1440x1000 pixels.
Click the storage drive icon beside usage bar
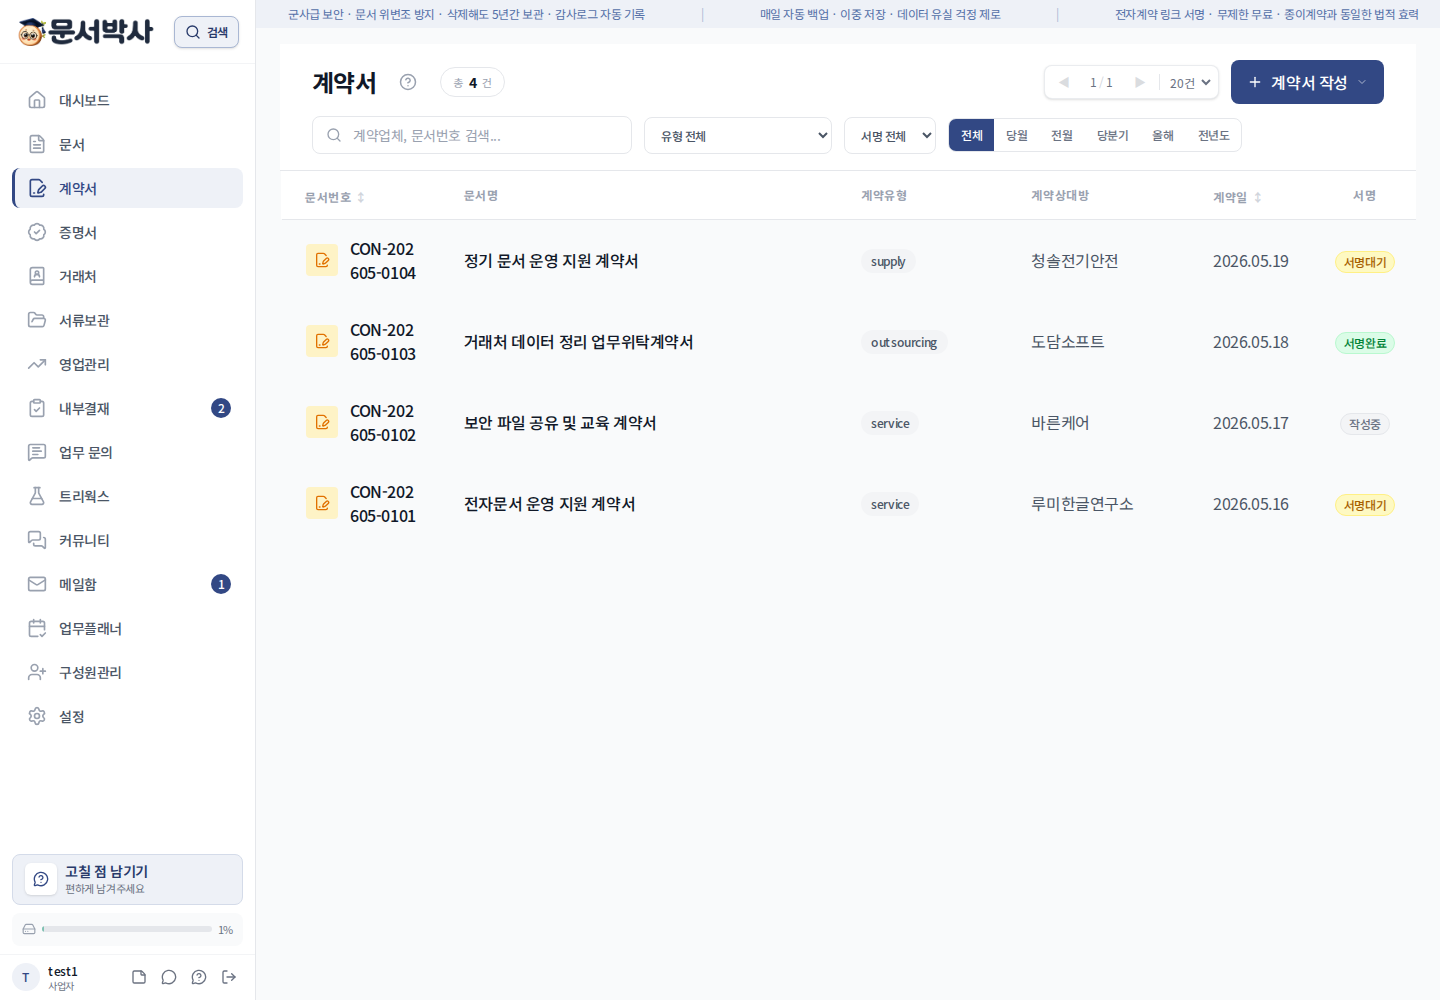(x=29, y=929)
